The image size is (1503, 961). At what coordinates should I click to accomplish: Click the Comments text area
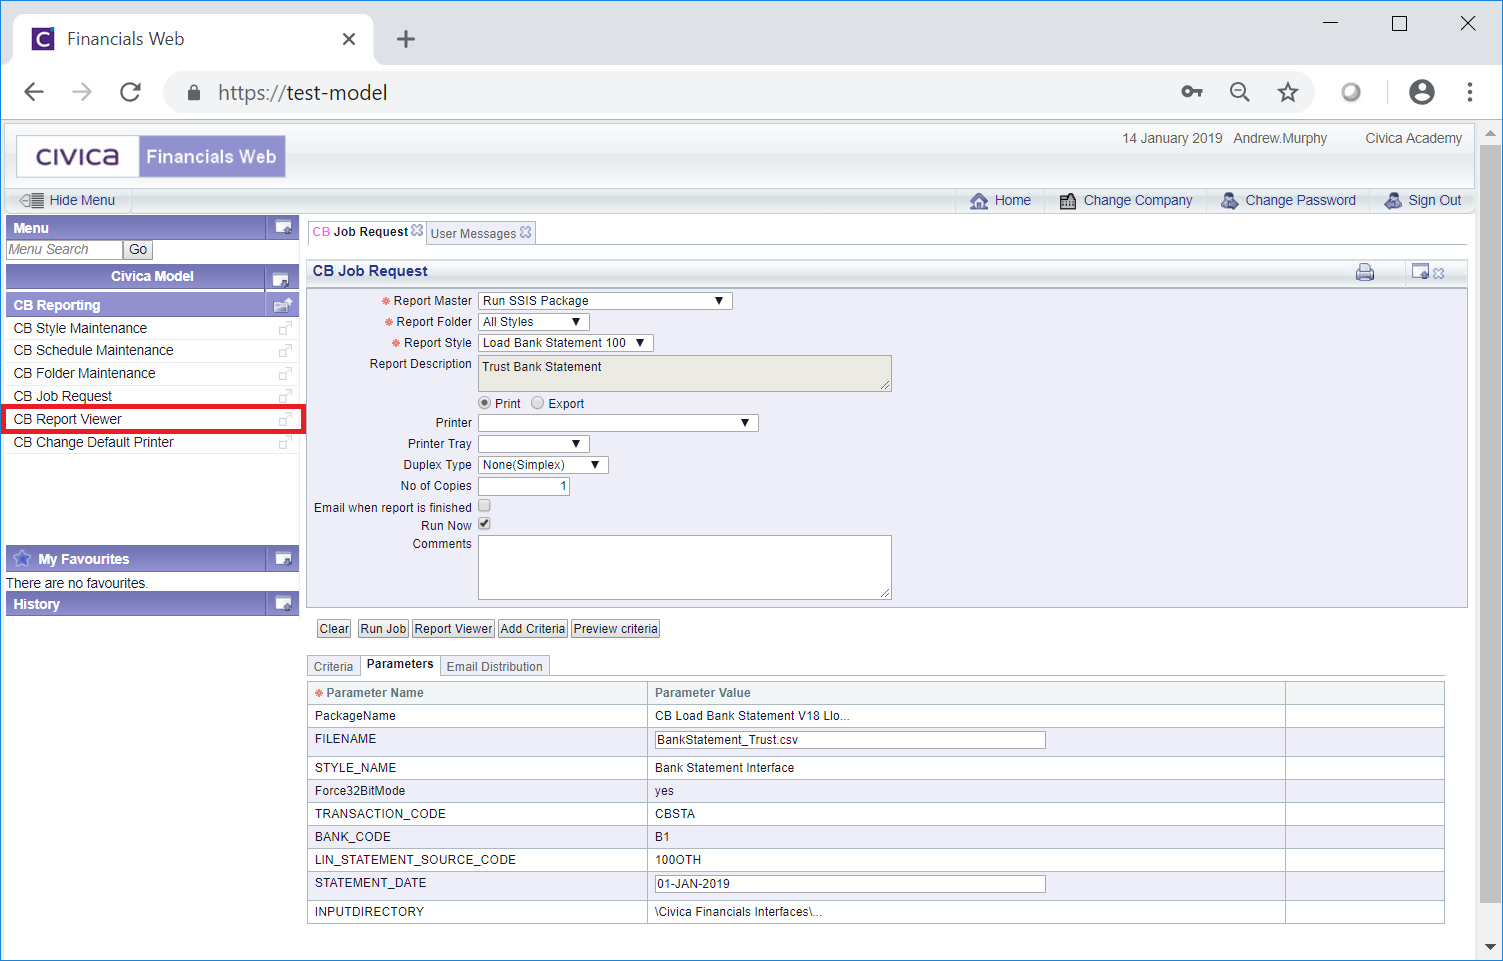click(x=685, y=567)
